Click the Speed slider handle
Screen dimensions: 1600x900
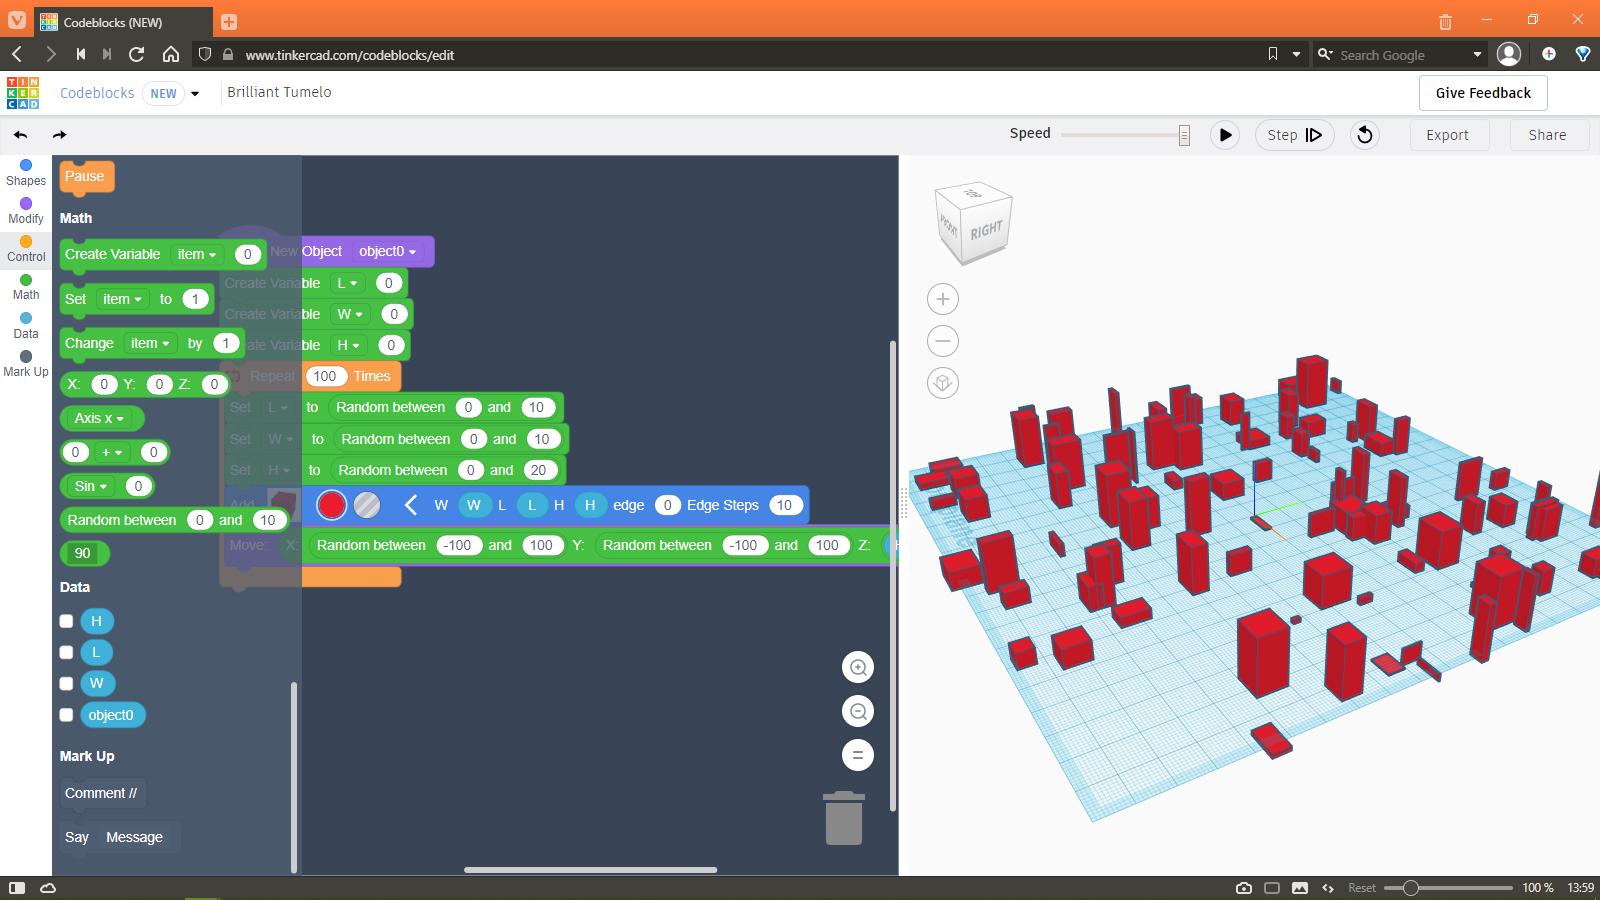point(1184,135)
